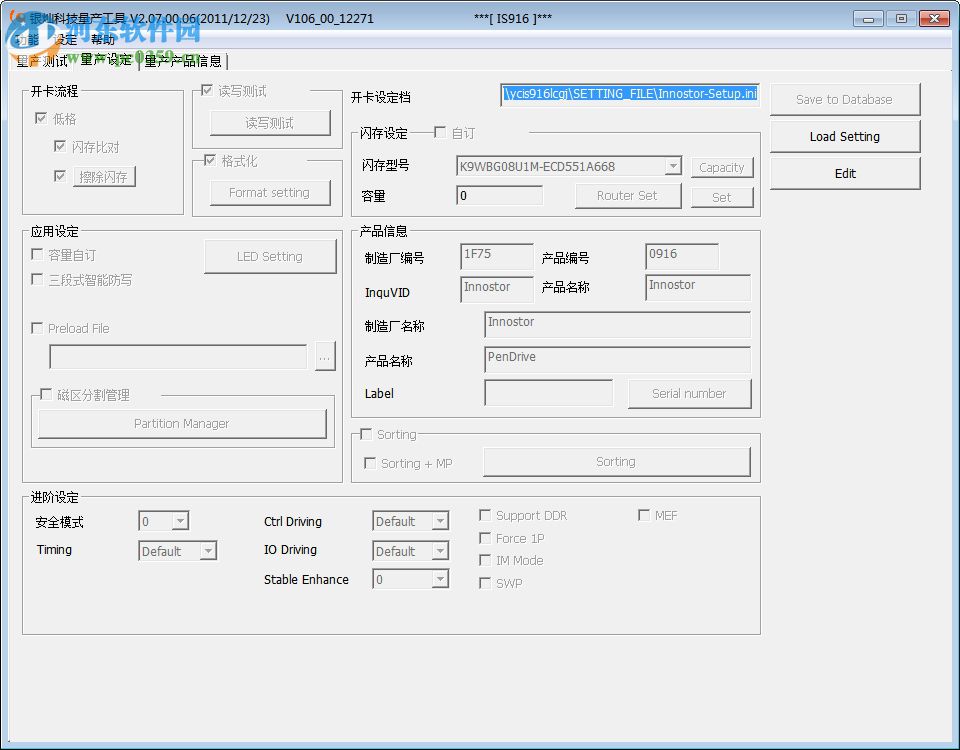Enable the Support DDR option
This screenshot has width=960, height=750.
click(486, 515)
